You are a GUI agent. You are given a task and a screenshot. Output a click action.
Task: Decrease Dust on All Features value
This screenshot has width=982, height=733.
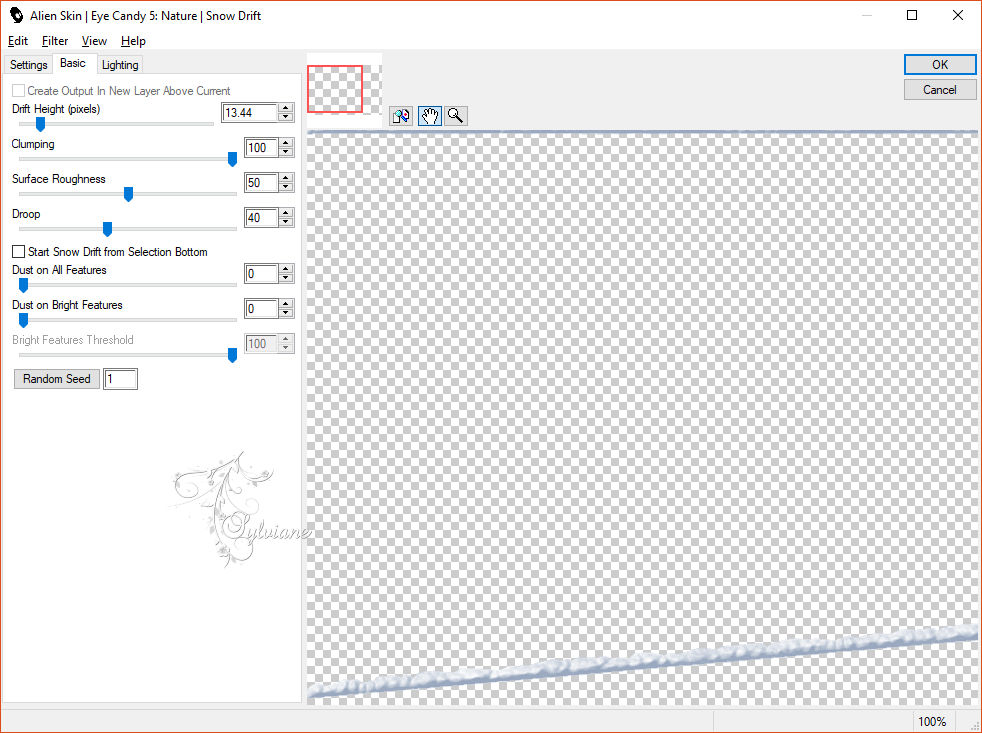pos(286,278)
